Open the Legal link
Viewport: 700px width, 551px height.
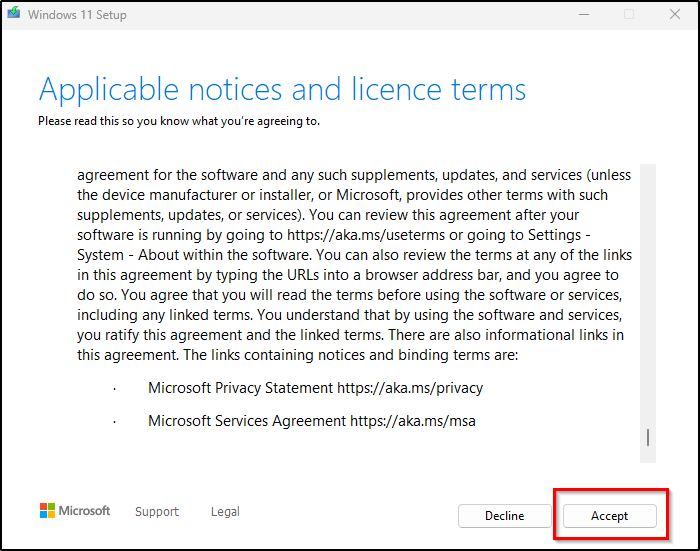(225, 512)
